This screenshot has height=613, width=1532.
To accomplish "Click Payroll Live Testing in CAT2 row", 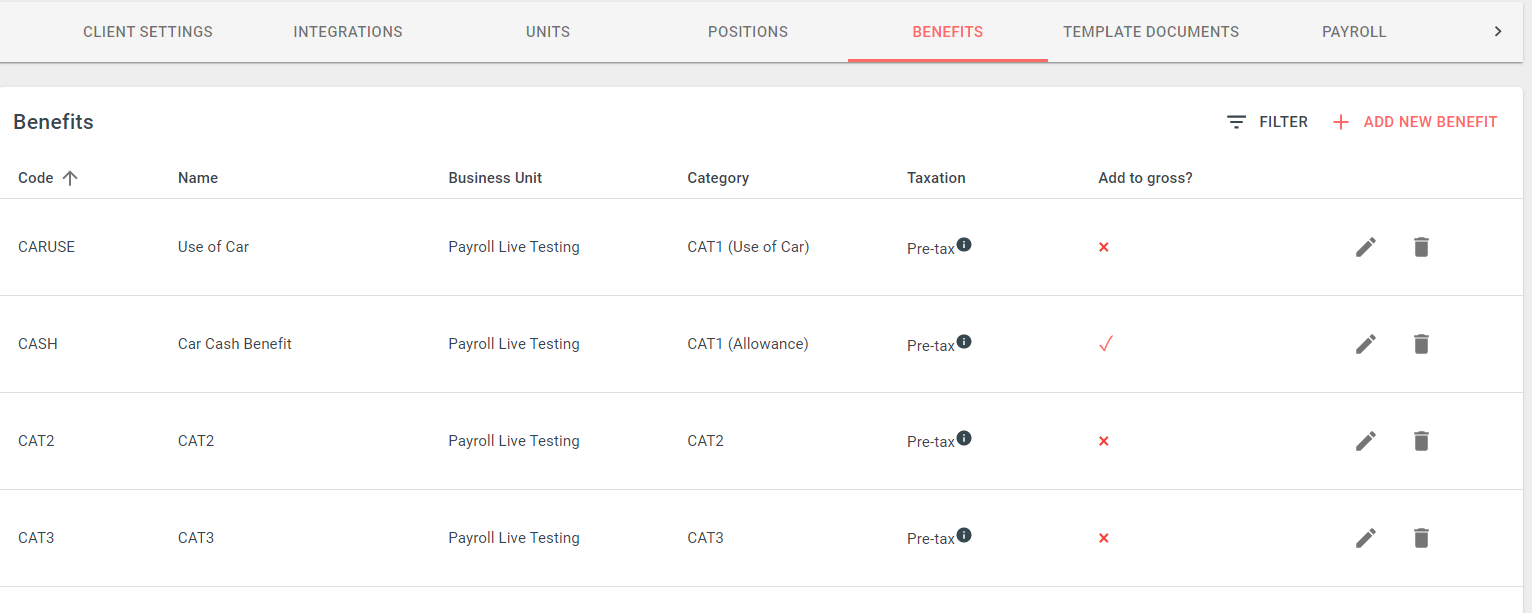I will 514,441.
